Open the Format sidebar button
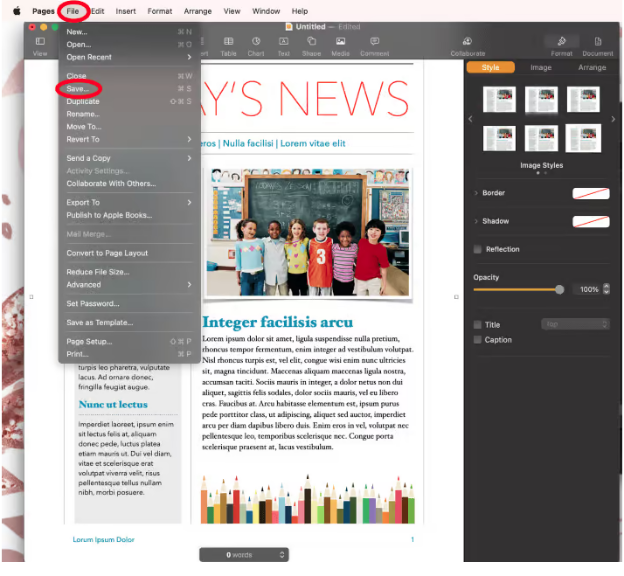The image size is (624, 576). (x=561, y=45)
